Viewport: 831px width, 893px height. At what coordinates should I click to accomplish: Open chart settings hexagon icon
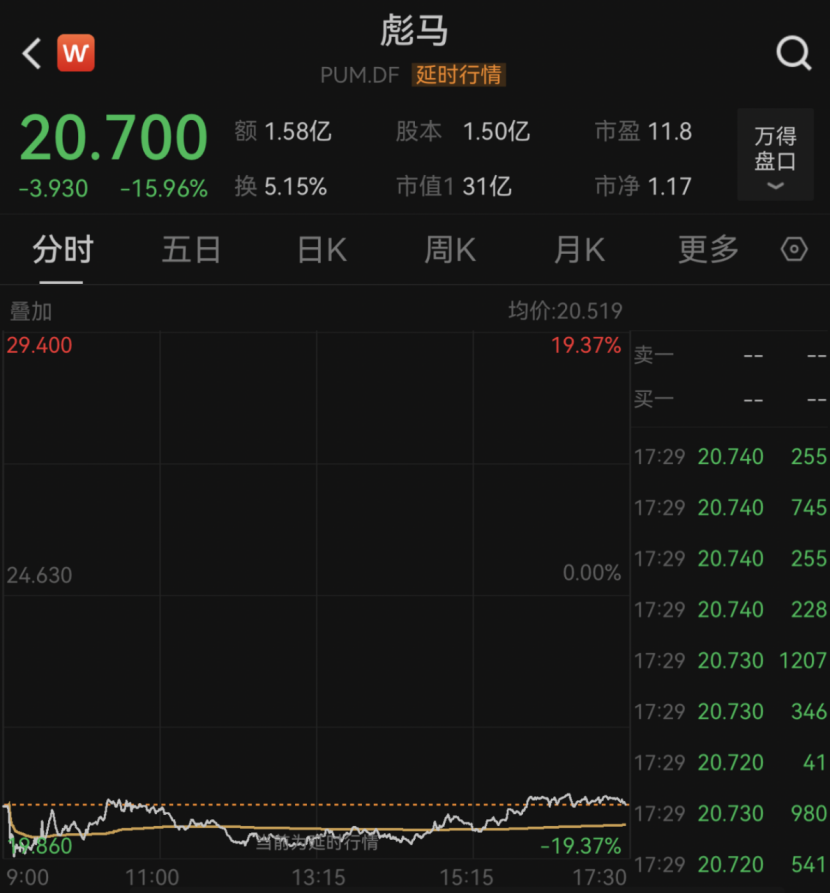(x=794, y=249)
